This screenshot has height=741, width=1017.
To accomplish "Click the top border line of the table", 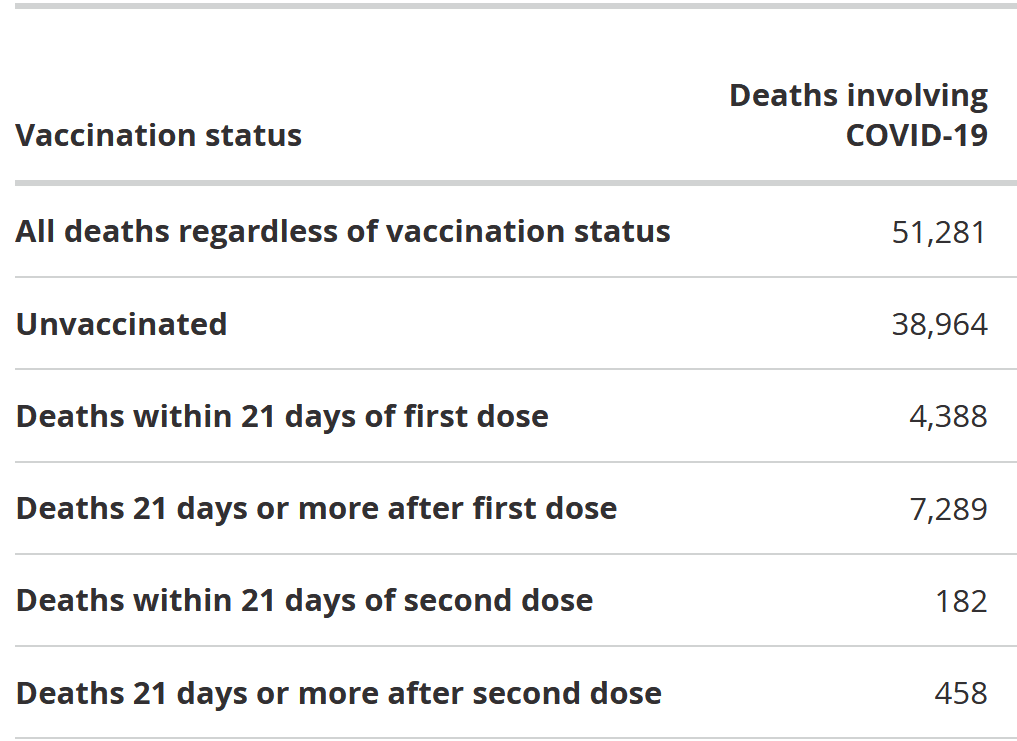I will (x=516, y=6).
